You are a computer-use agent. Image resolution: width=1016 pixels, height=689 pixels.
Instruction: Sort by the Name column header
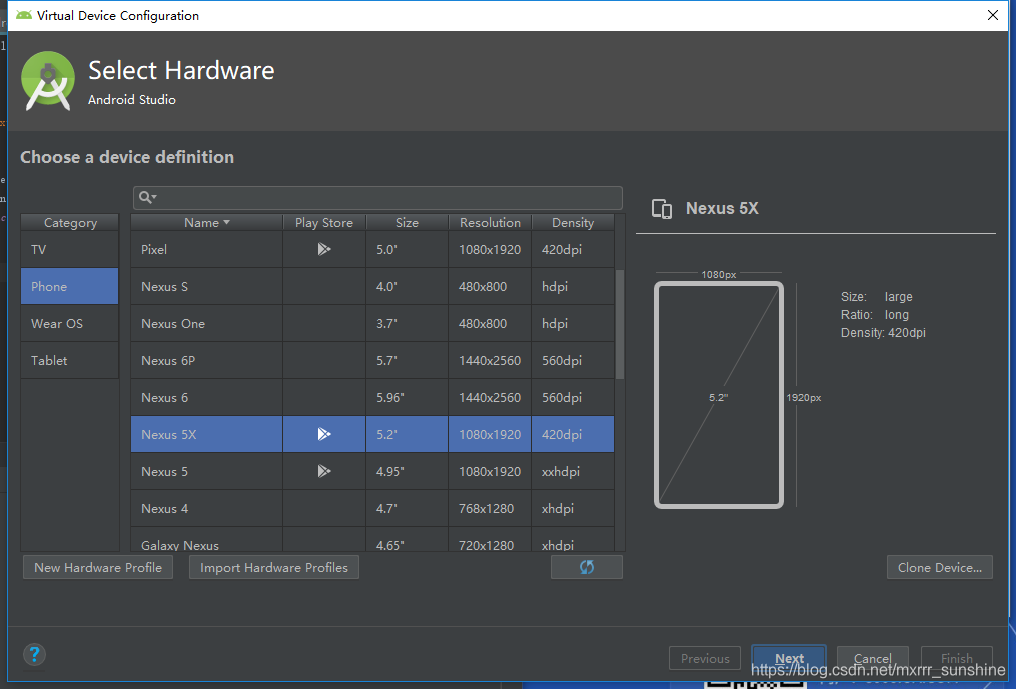[x=207, y=222]
